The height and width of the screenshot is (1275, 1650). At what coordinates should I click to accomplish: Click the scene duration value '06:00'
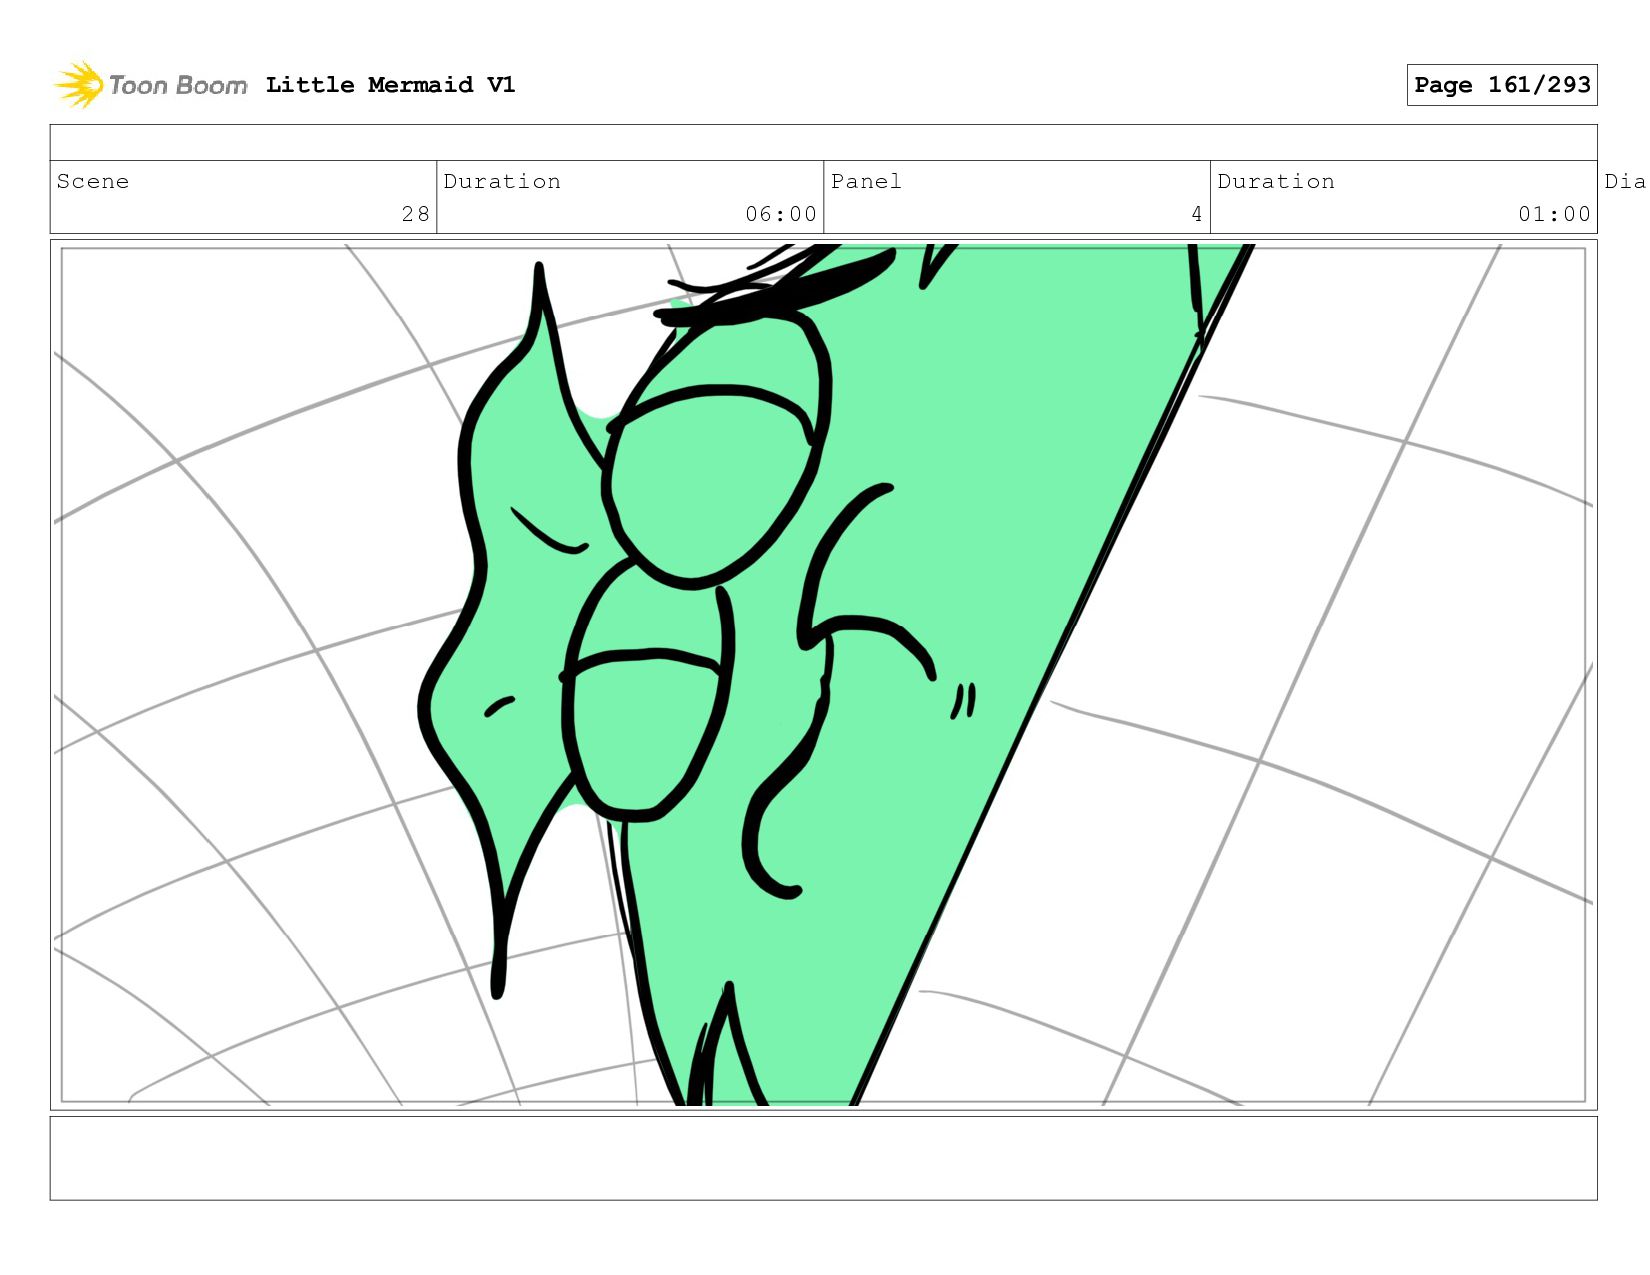[x=781, y=214]
